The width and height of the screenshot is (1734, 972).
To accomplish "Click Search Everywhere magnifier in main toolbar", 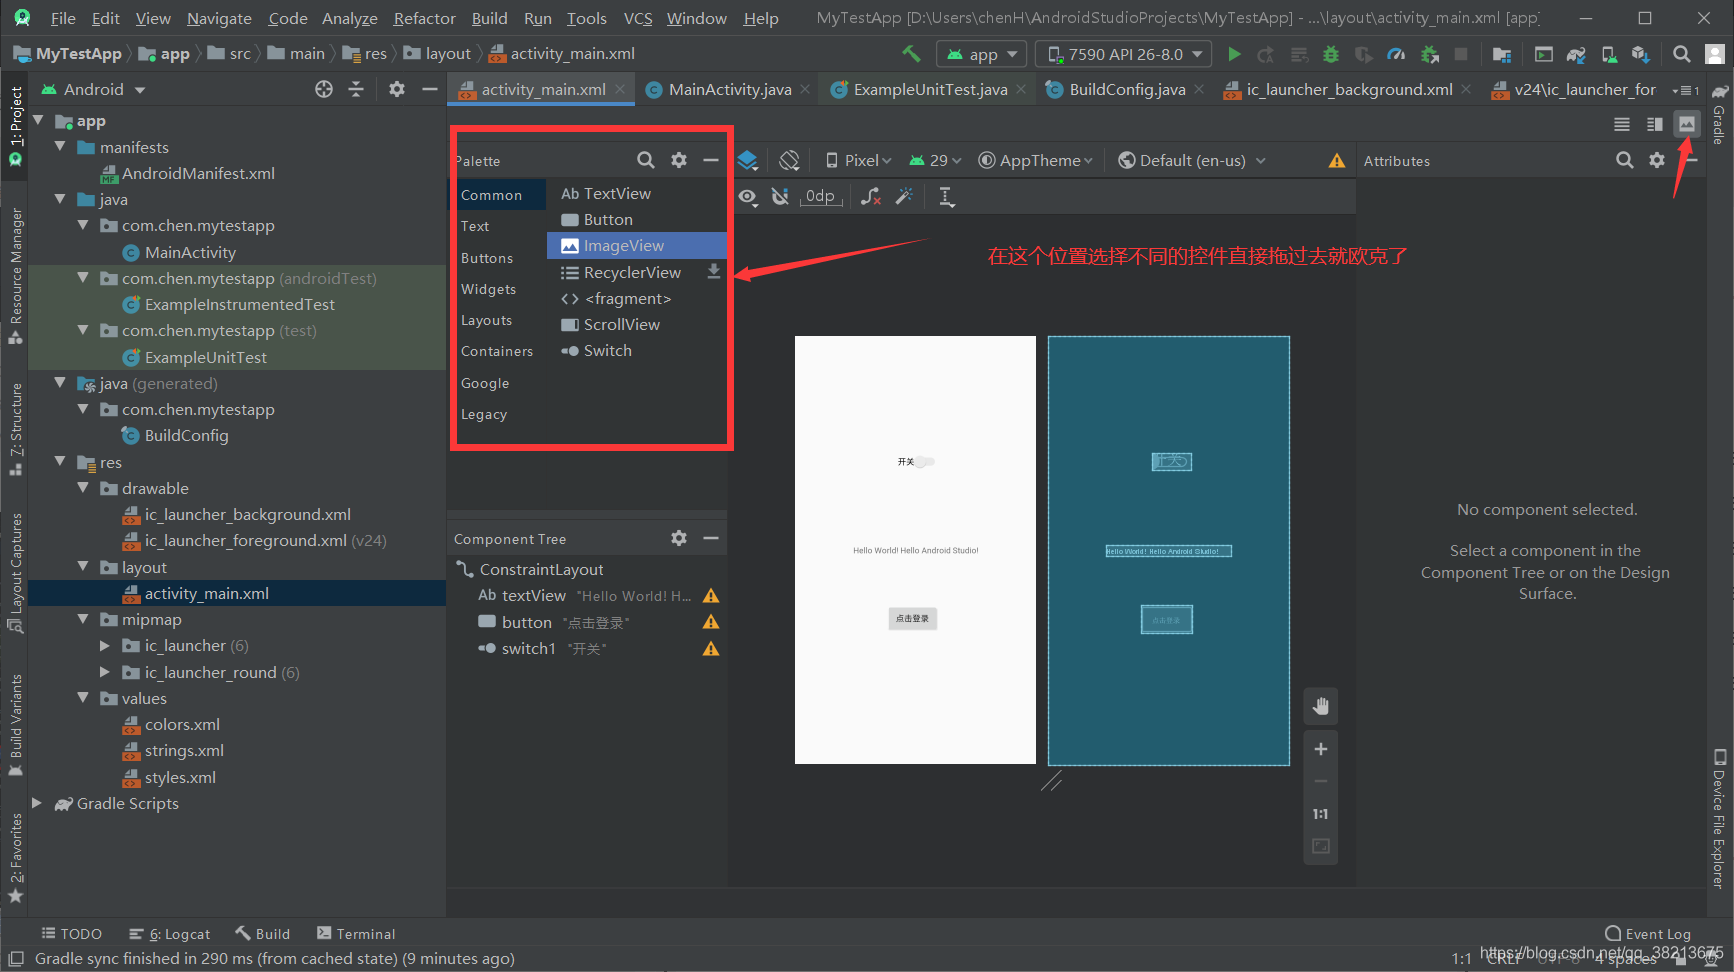I will point(1682,54).
